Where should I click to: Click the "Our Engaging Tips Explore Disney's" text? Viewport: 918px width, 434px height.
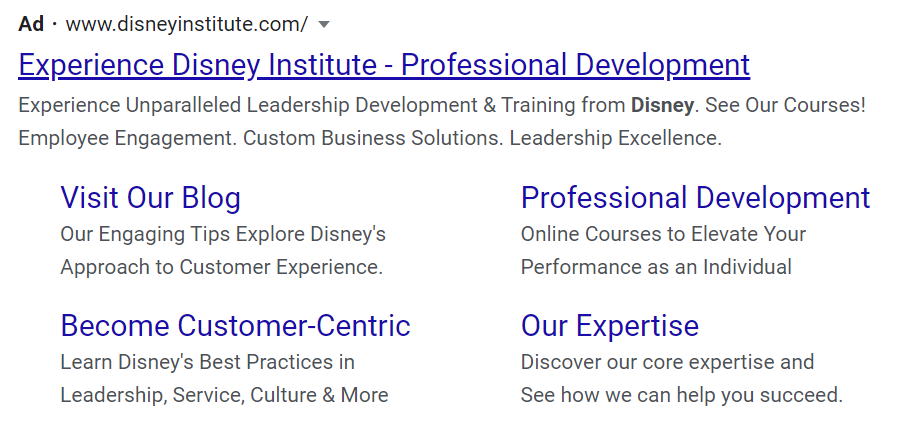pos(223,235)
